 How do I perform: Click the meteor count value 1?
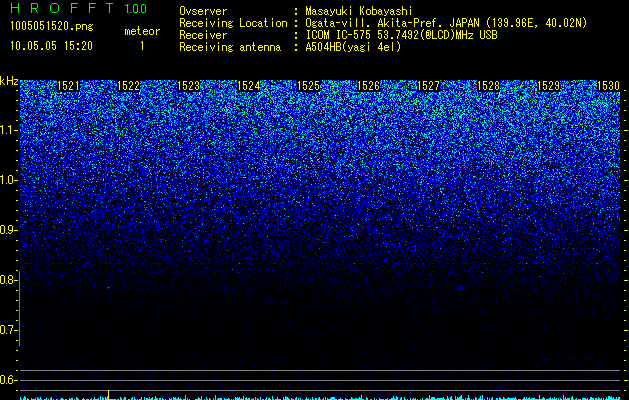142,46
